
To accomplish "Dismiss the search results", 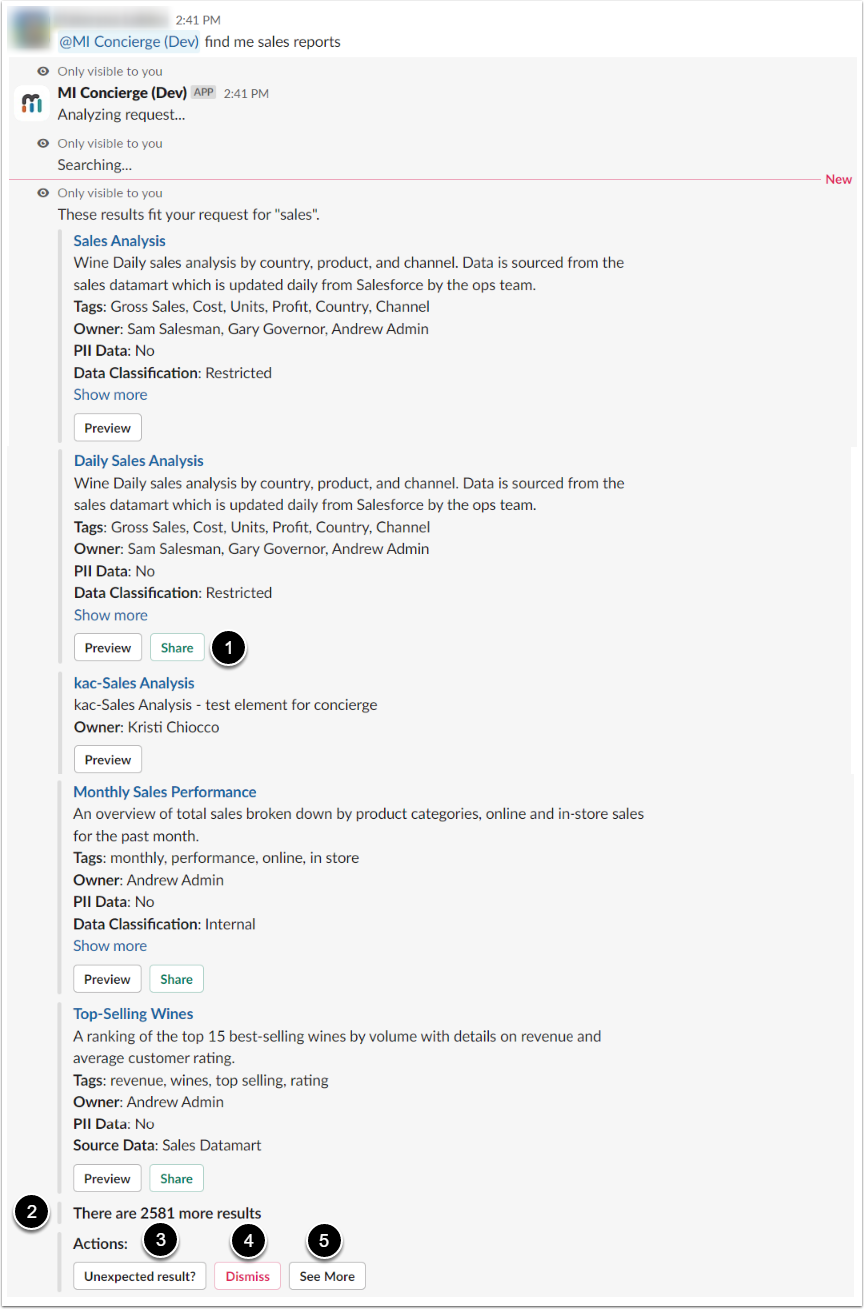I will (248, 1277).
